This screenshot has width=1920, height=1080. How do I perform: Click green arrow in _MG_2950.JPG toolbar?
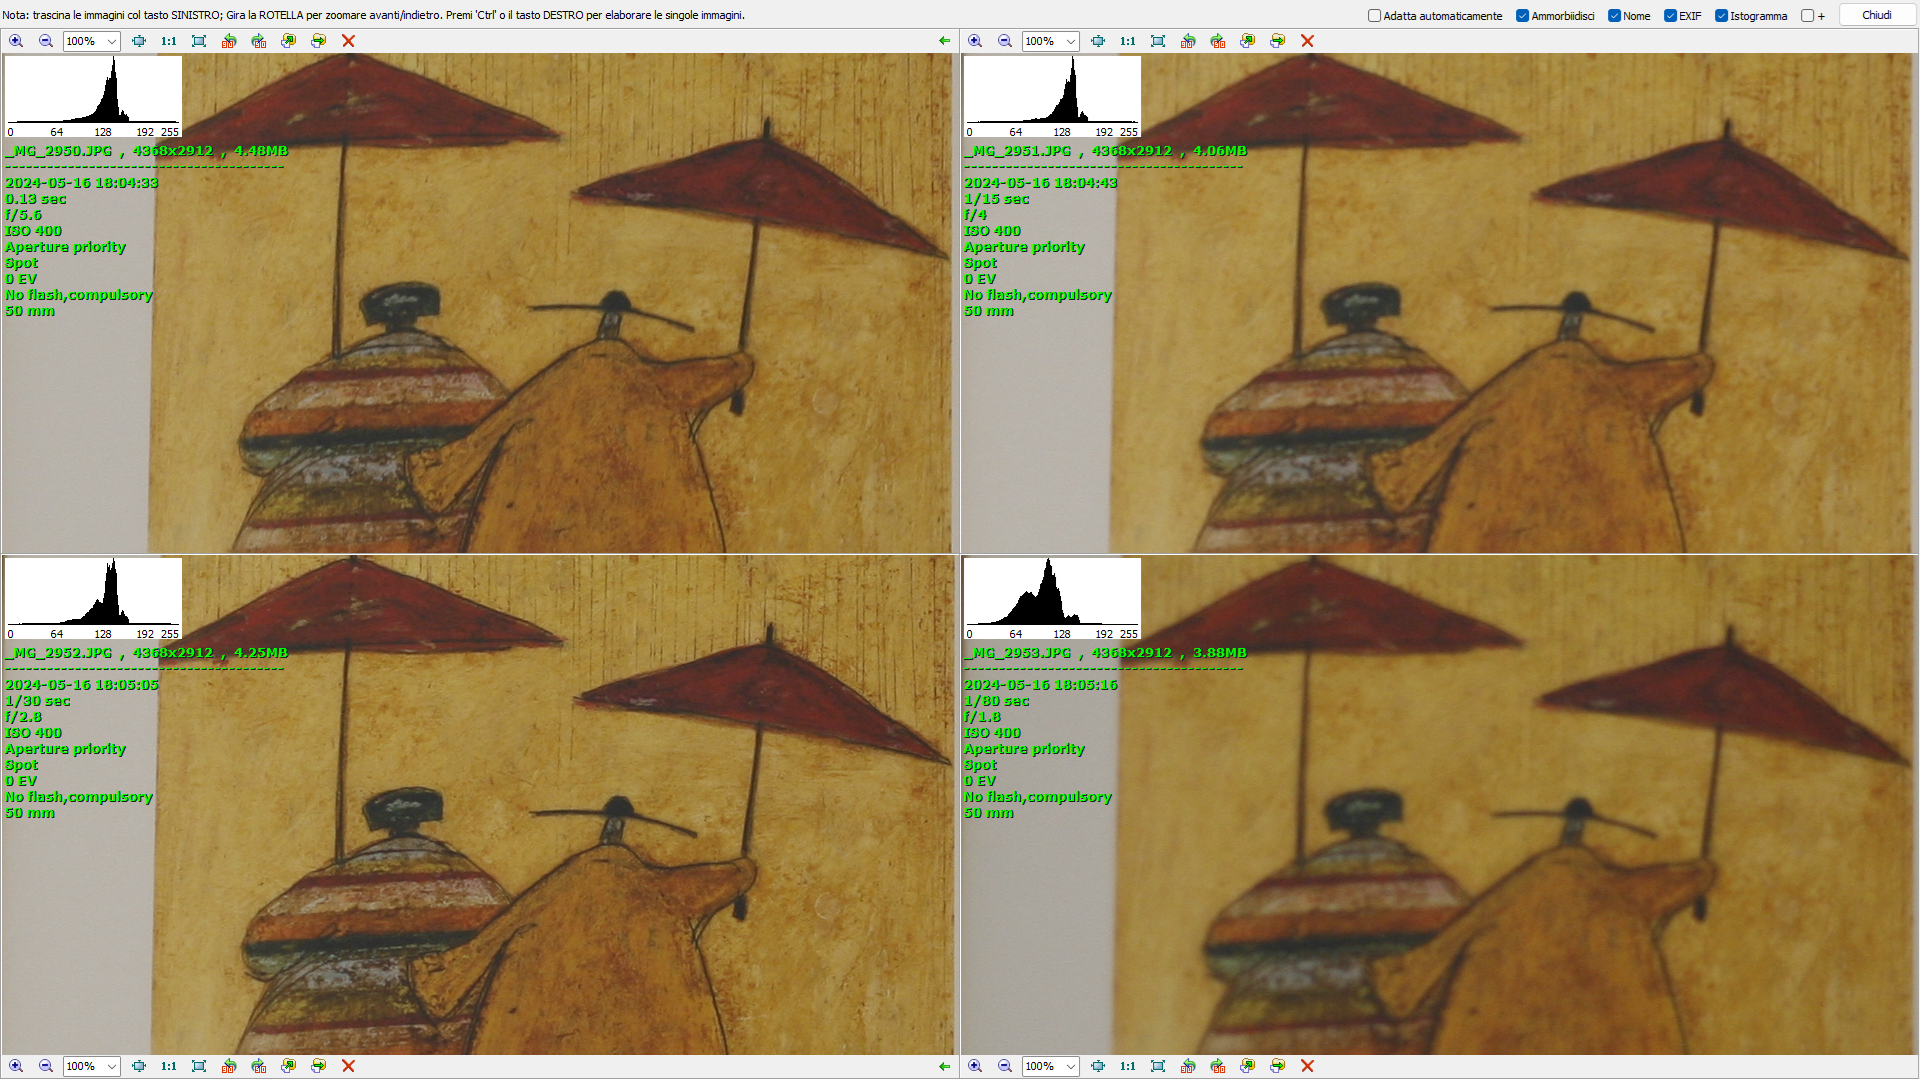[945, 41]
